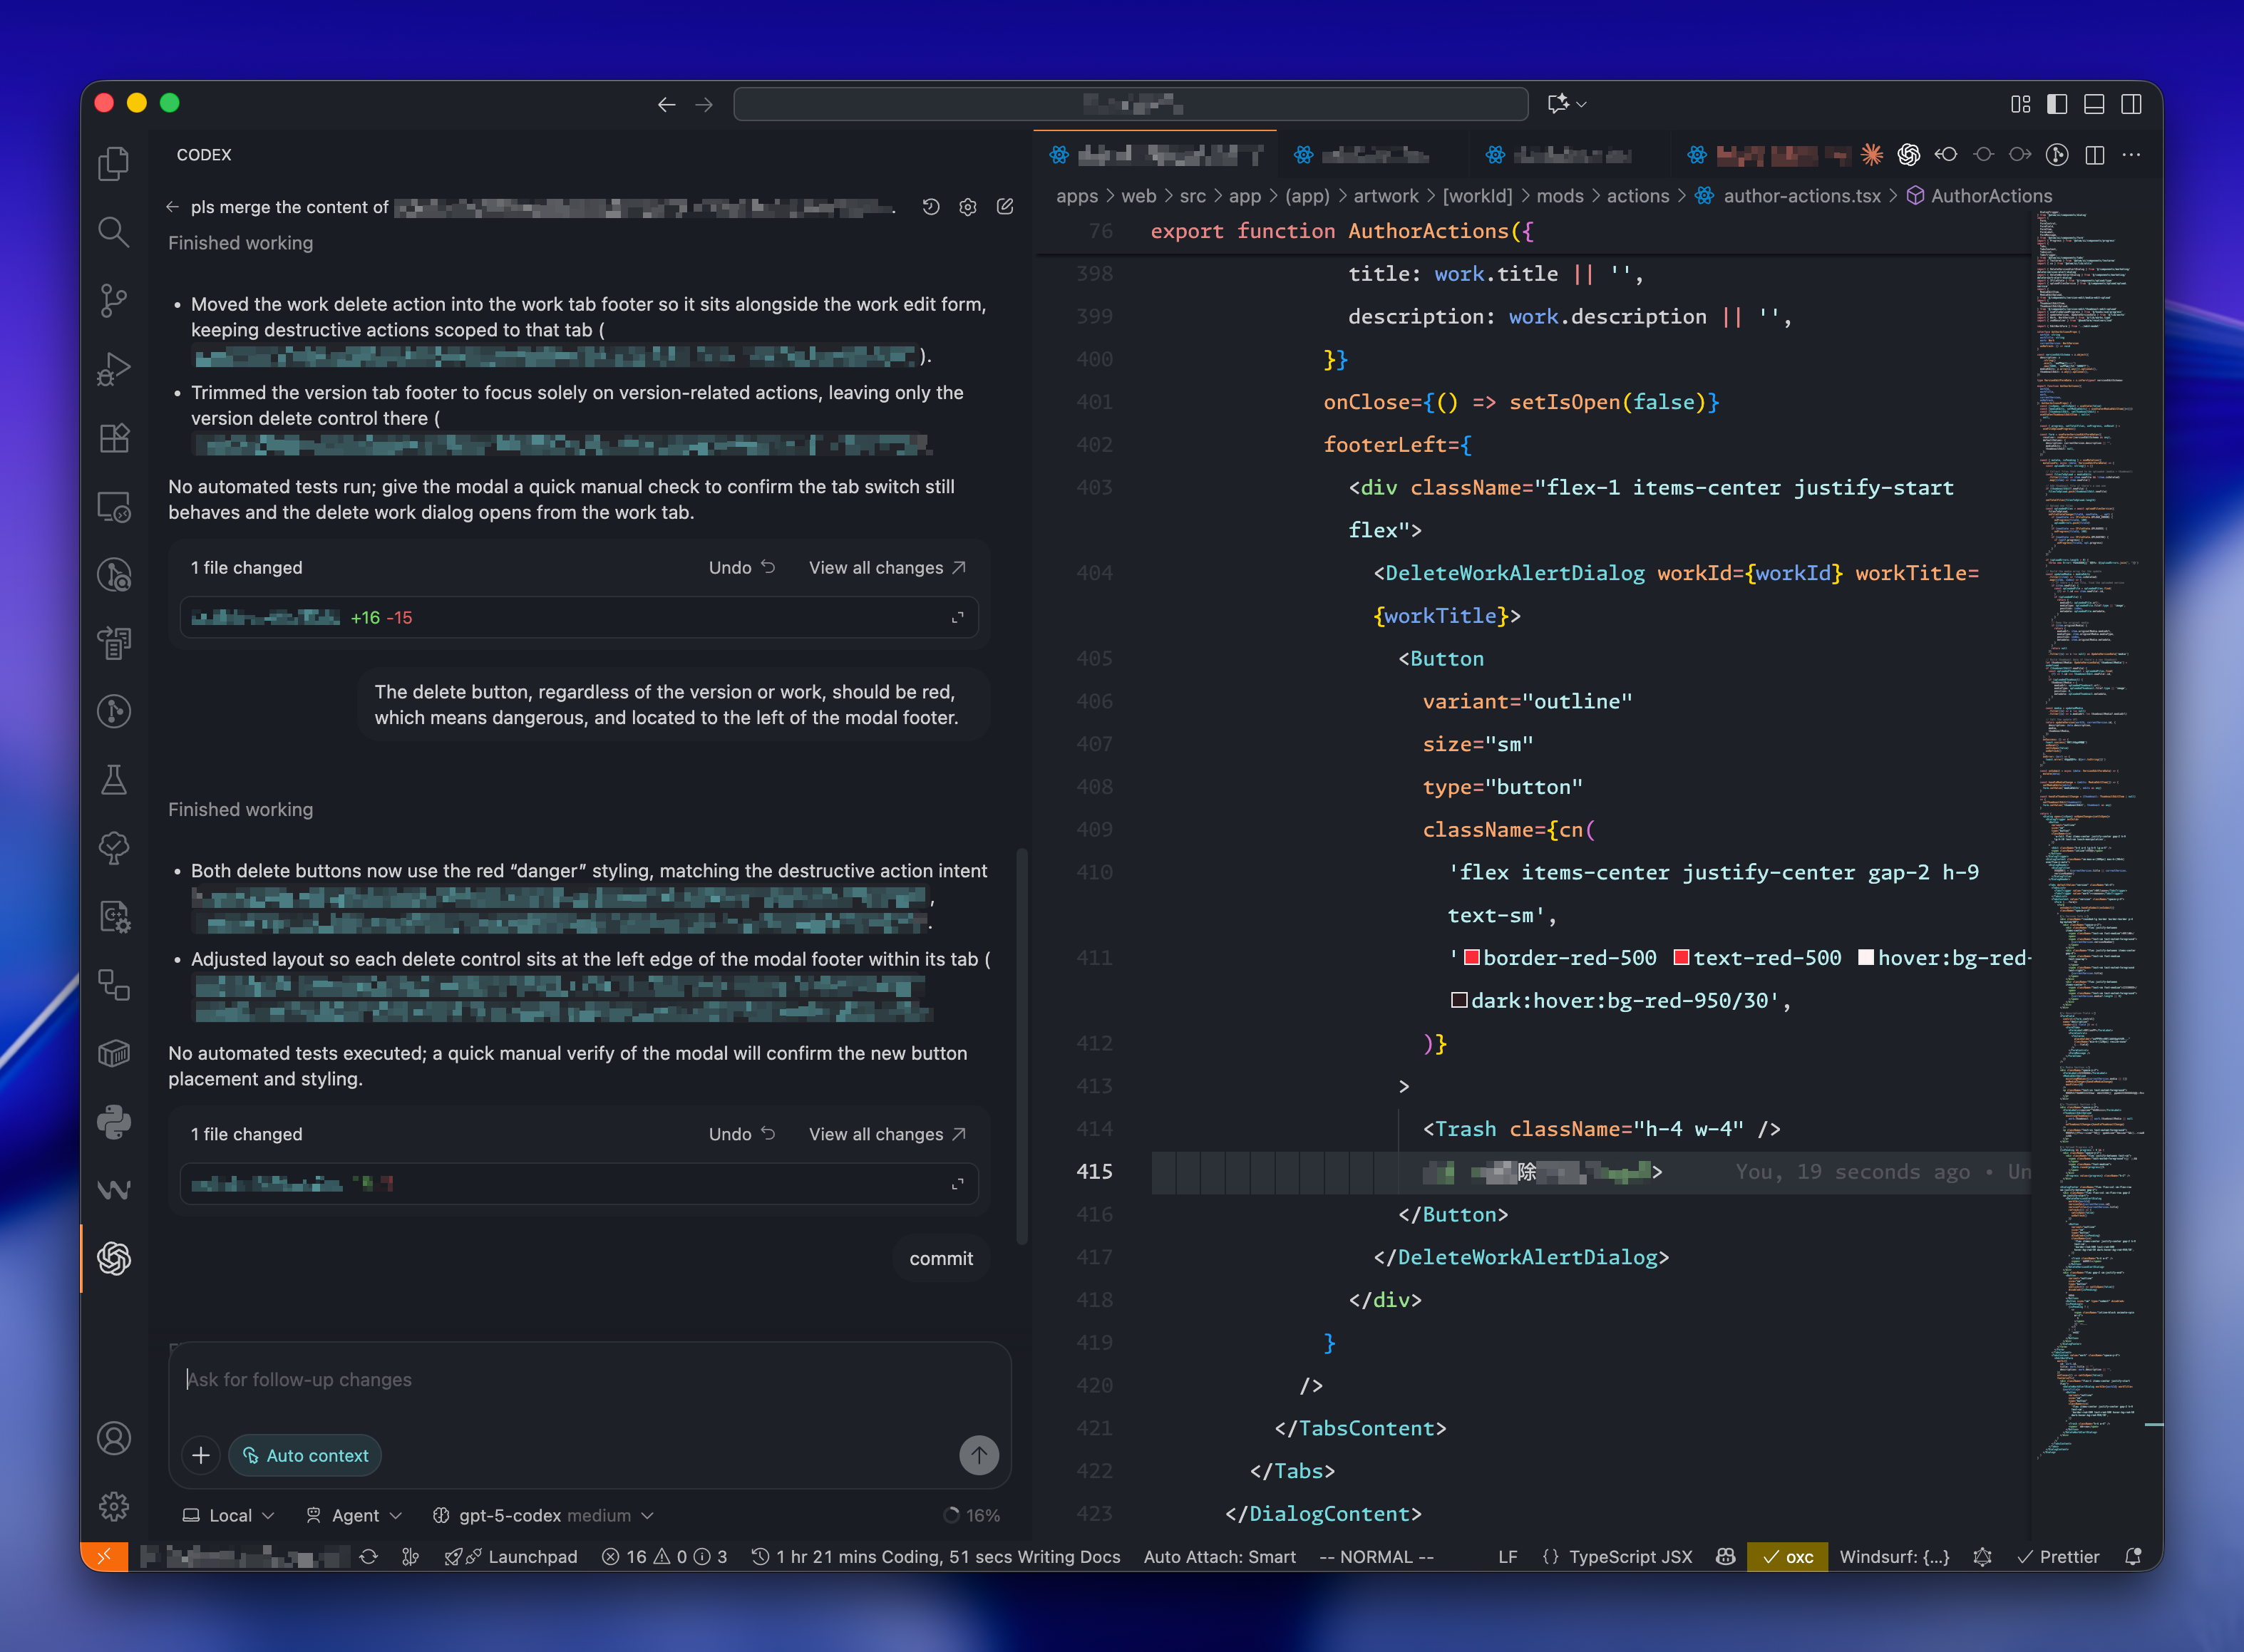Click the Auto context button
This screenshot has width=2244, height=1652.
(x=305, y=1455)
